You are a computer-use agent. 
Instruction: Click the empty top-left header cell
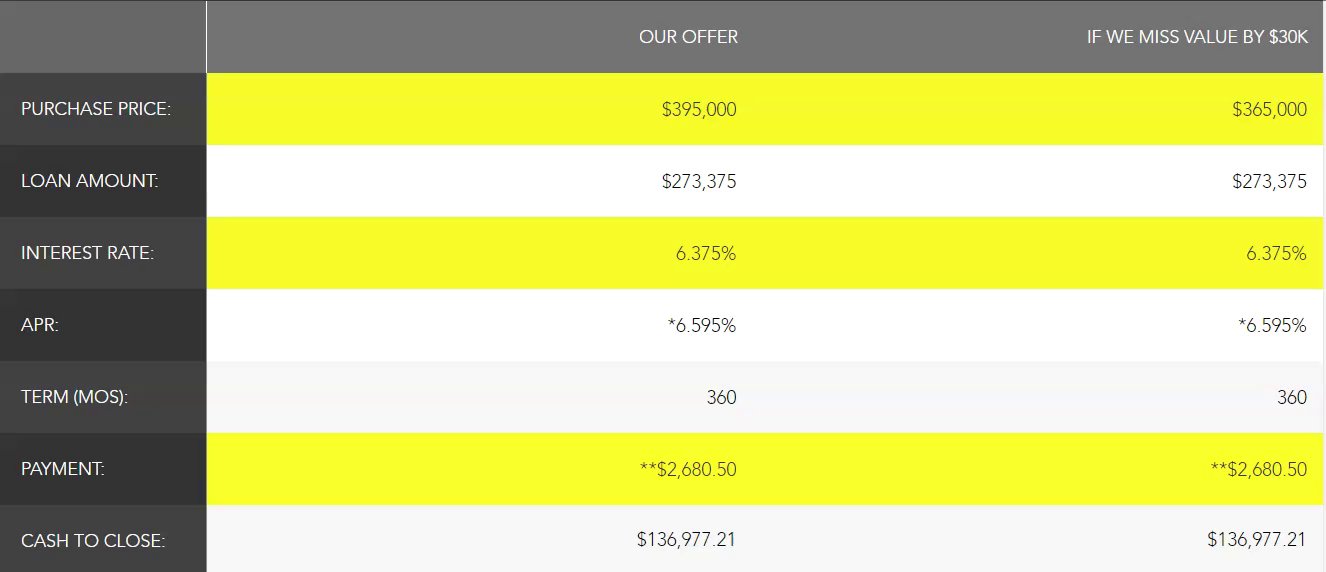point(103,37)
